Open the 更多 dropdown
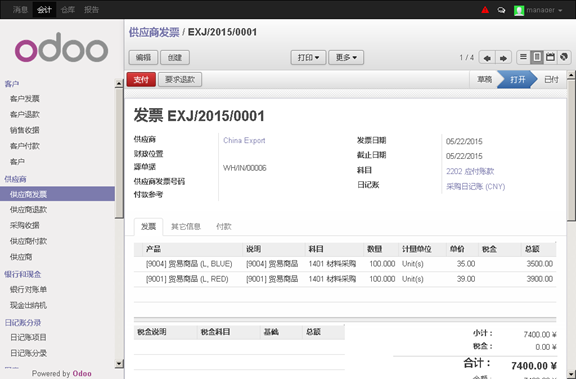576x379 pixels. [x=346, y=58]
